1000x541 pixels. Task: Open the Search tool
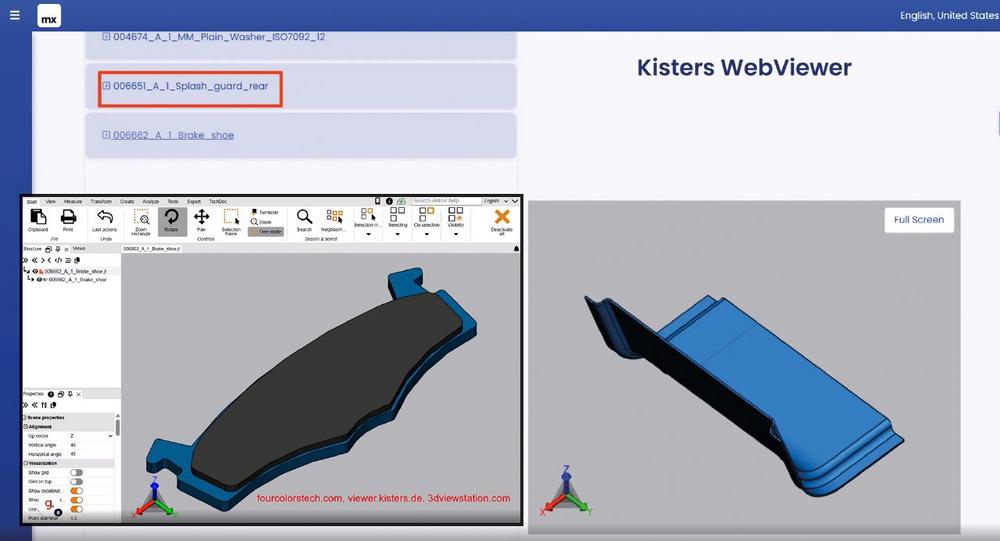(304, 220)
